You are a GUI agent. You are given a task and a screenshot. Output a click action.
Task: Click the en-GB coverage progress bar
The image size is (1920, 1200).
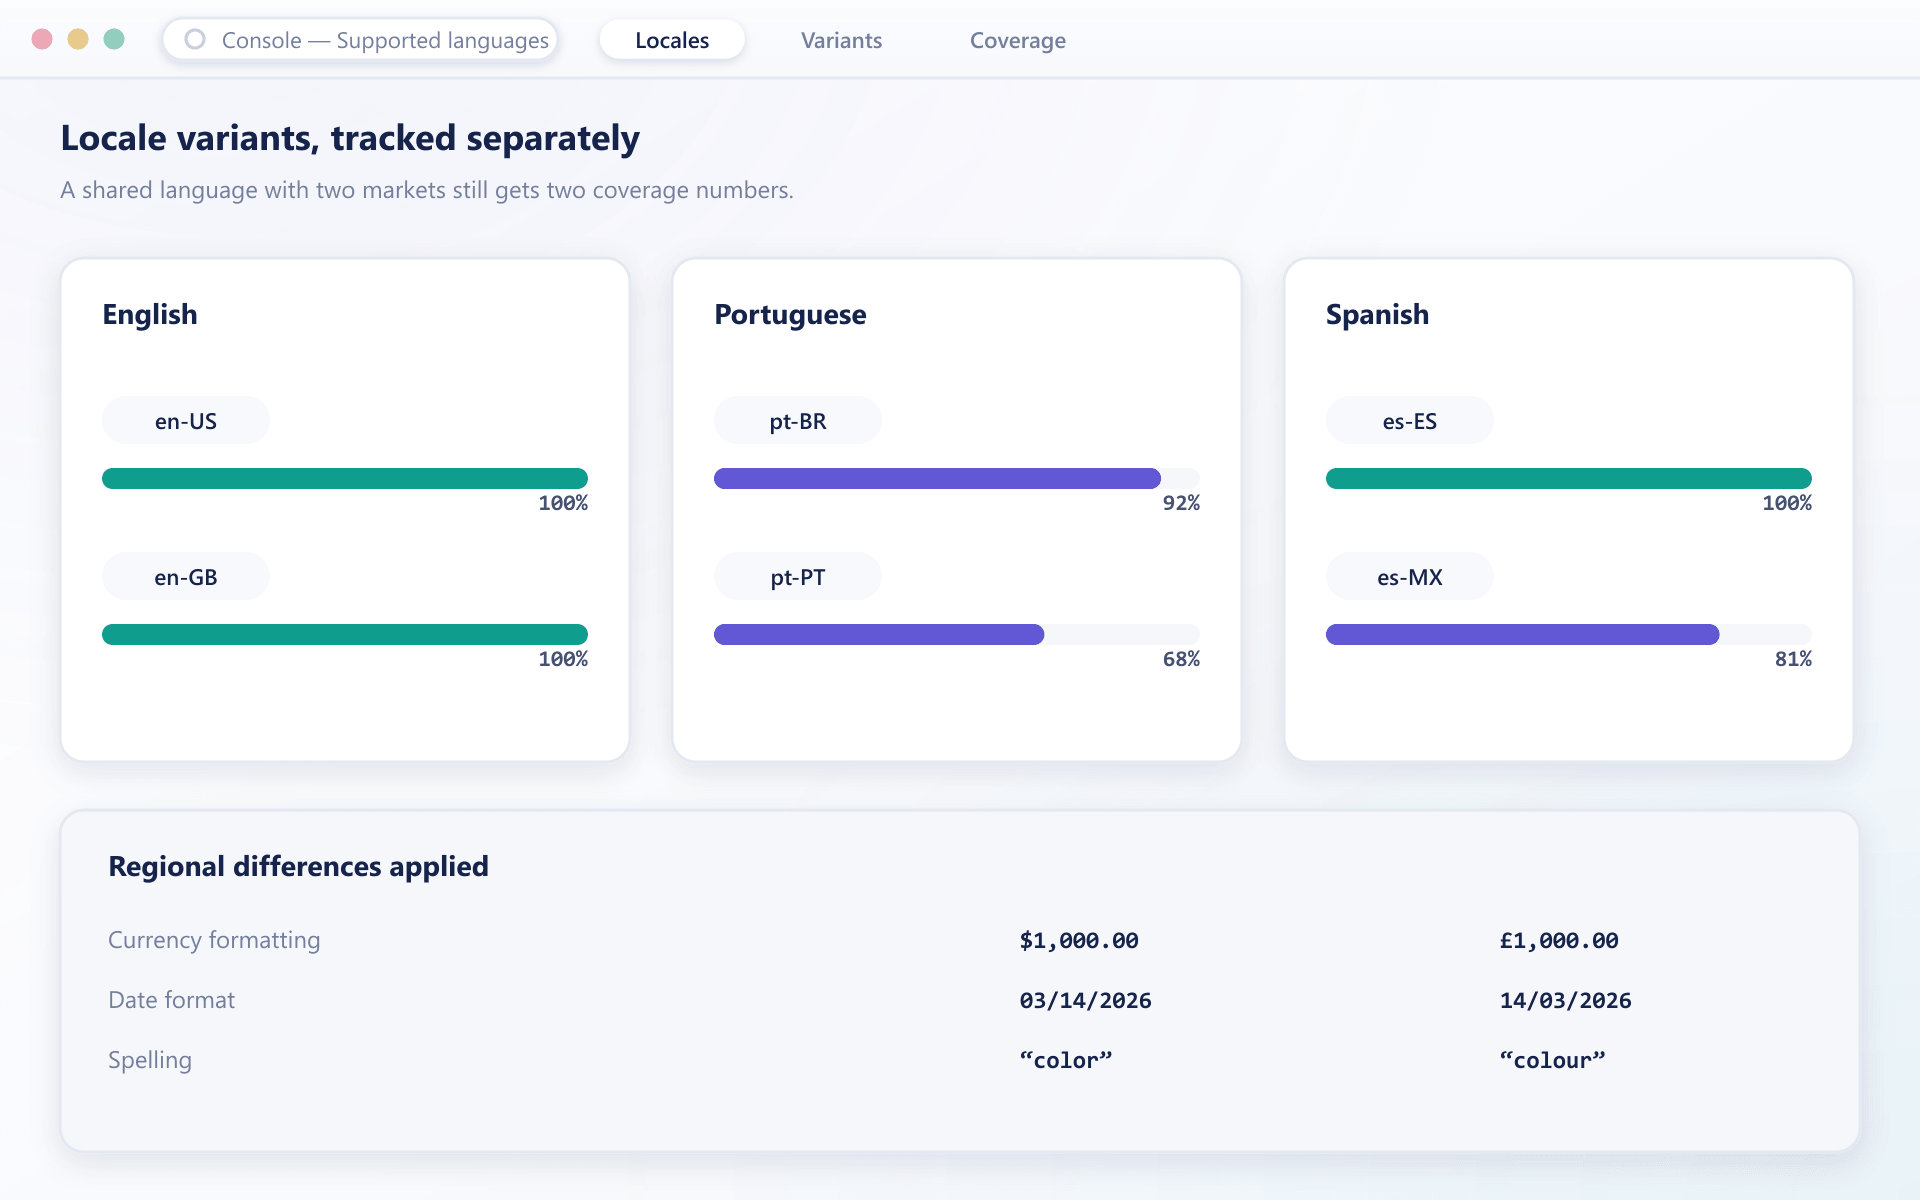345,635
